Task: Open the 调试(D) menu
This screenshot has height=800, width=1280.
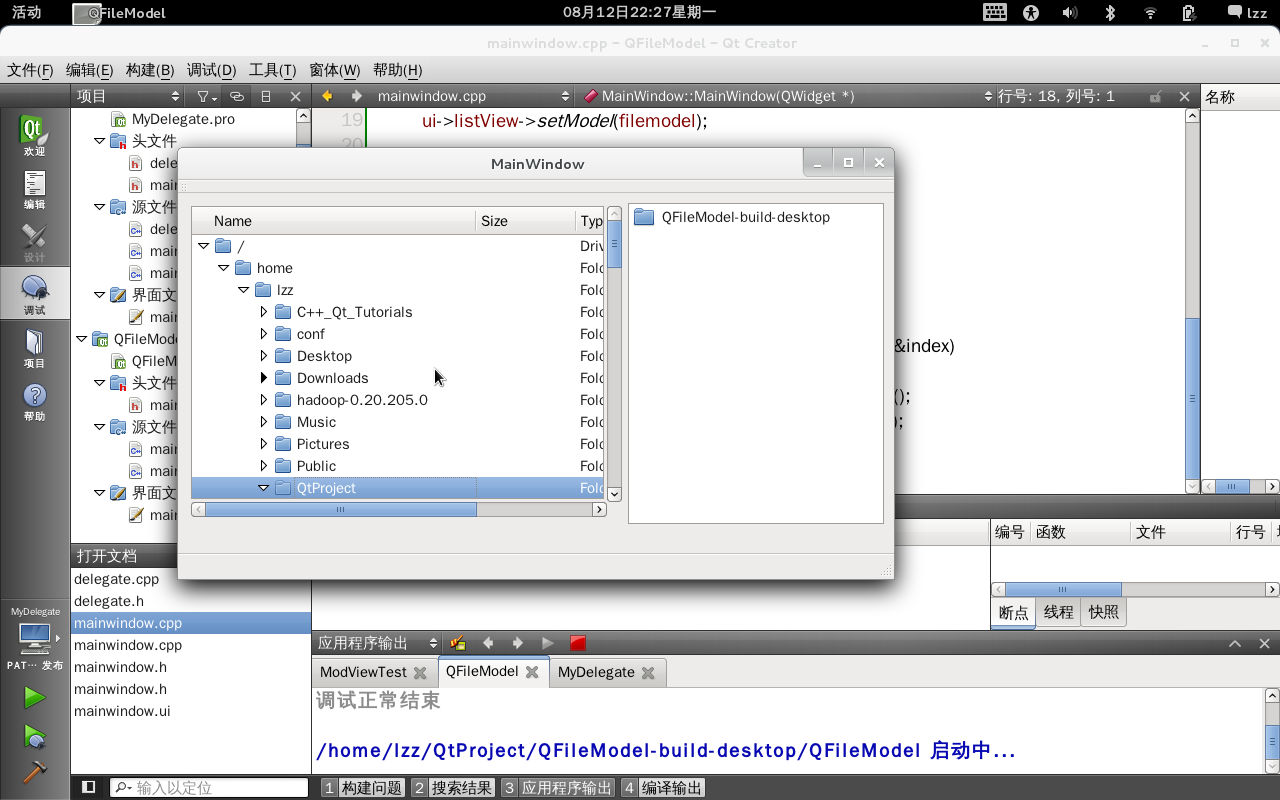Action: (x=211, y=70)
